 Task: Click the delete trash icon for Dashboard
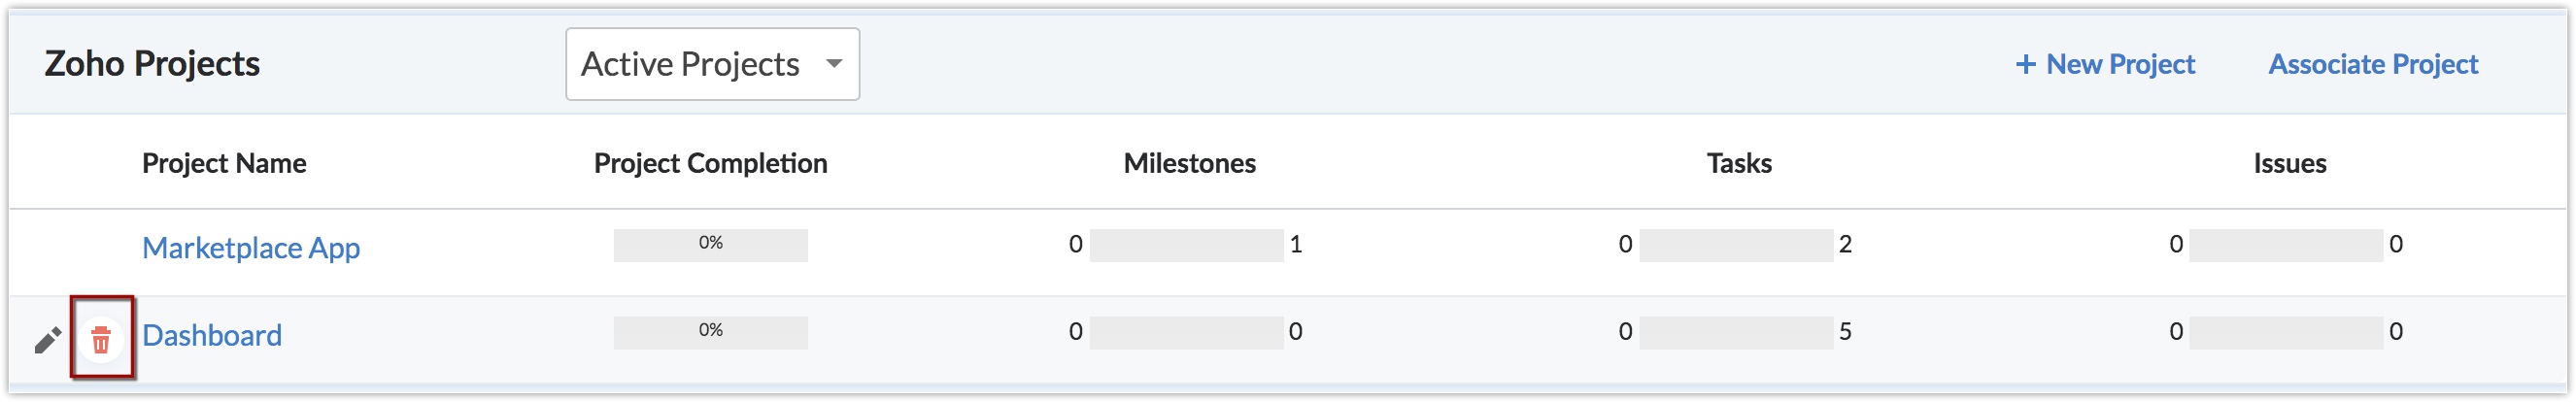(x=101, y=340)
